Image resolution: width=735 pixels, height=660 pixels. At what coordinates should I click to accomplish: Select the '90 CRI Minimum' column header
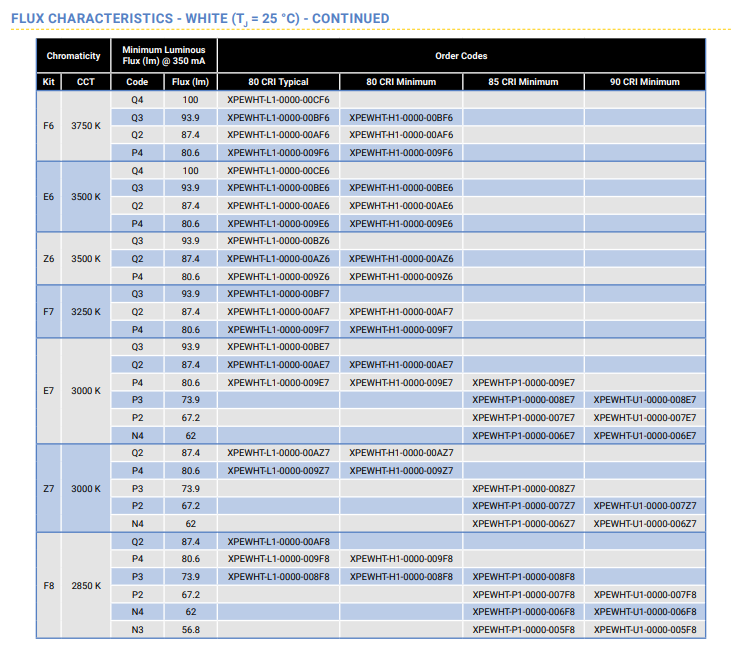(645, 82)
